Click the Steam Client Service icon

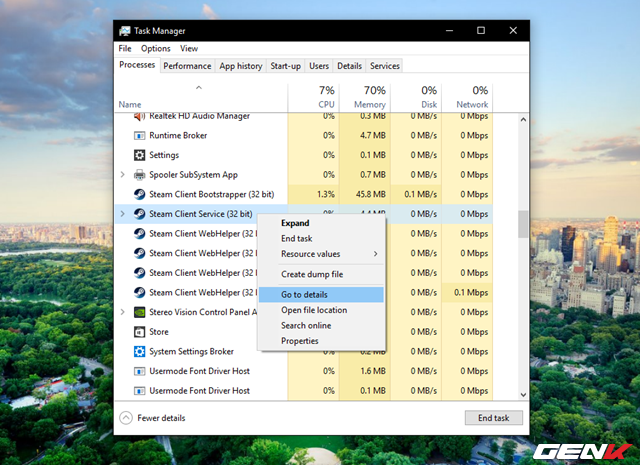pos(140,214)
